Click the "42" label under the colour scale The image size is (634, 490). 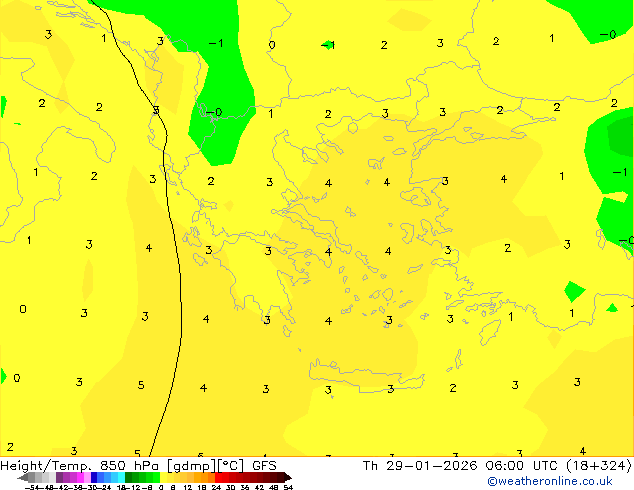click(x=259, y=488)
